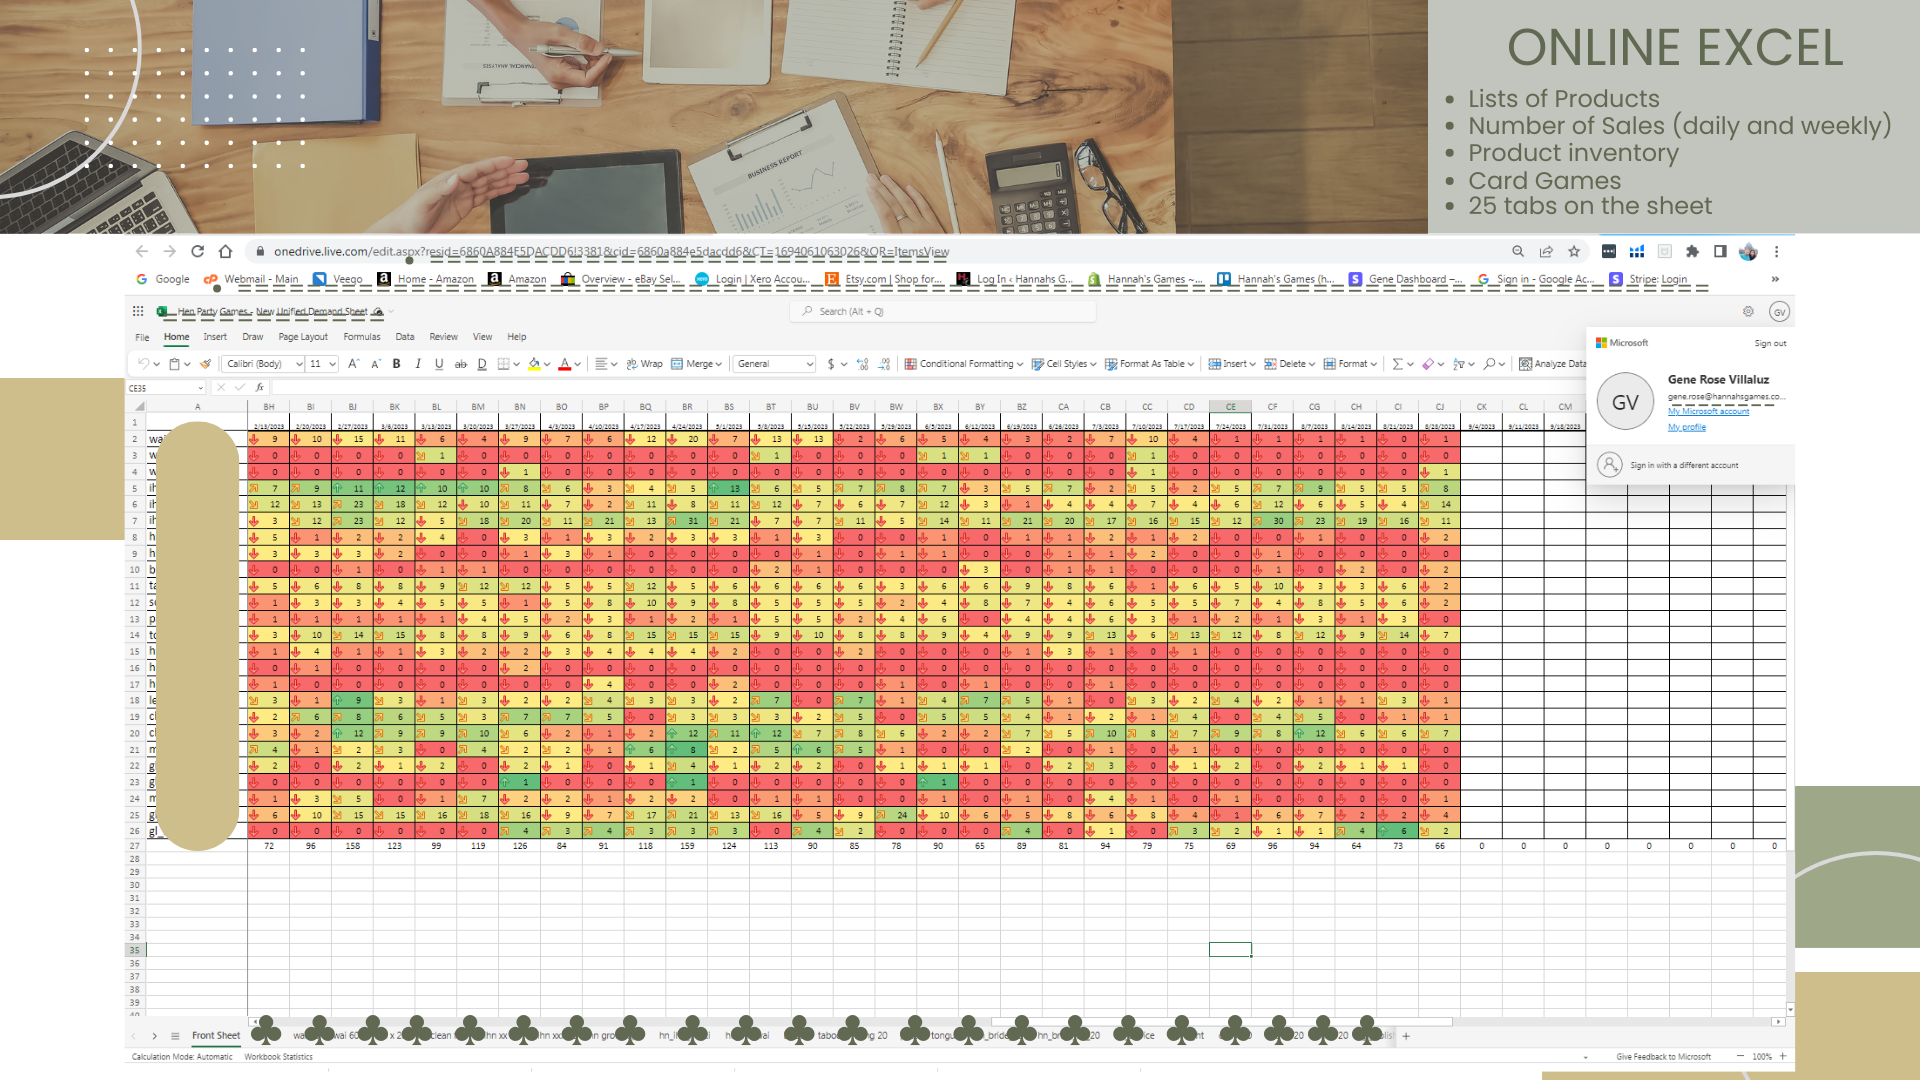Toggle Strikethrough formatting

coord(461,364)
